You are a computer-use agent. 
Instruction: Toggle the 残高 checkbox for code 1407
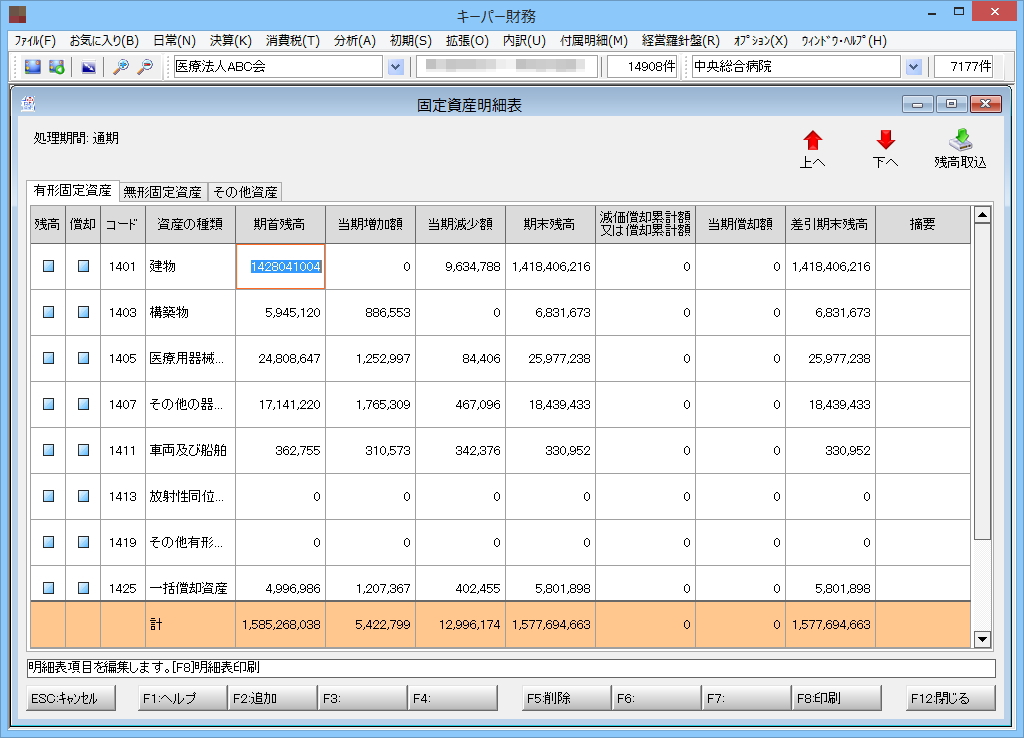coord(48,404)
